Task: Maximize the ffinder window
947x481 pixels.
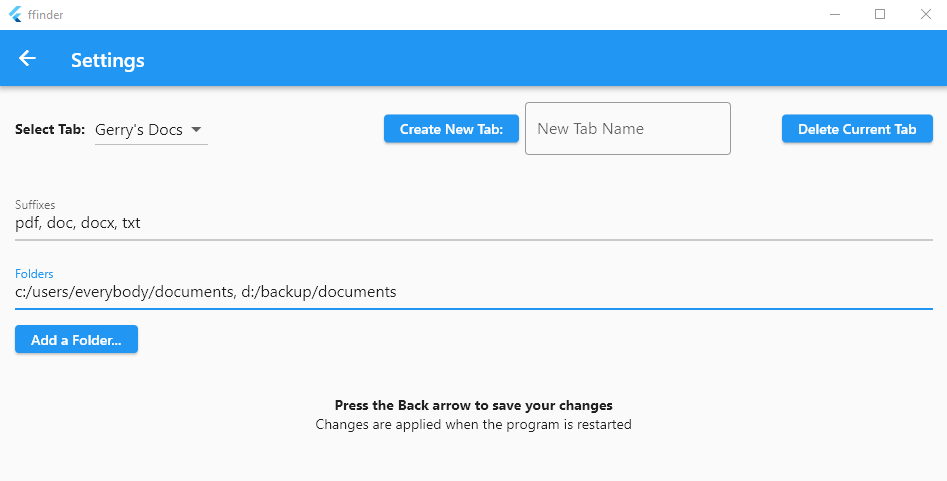Action: tap(880, 15)
